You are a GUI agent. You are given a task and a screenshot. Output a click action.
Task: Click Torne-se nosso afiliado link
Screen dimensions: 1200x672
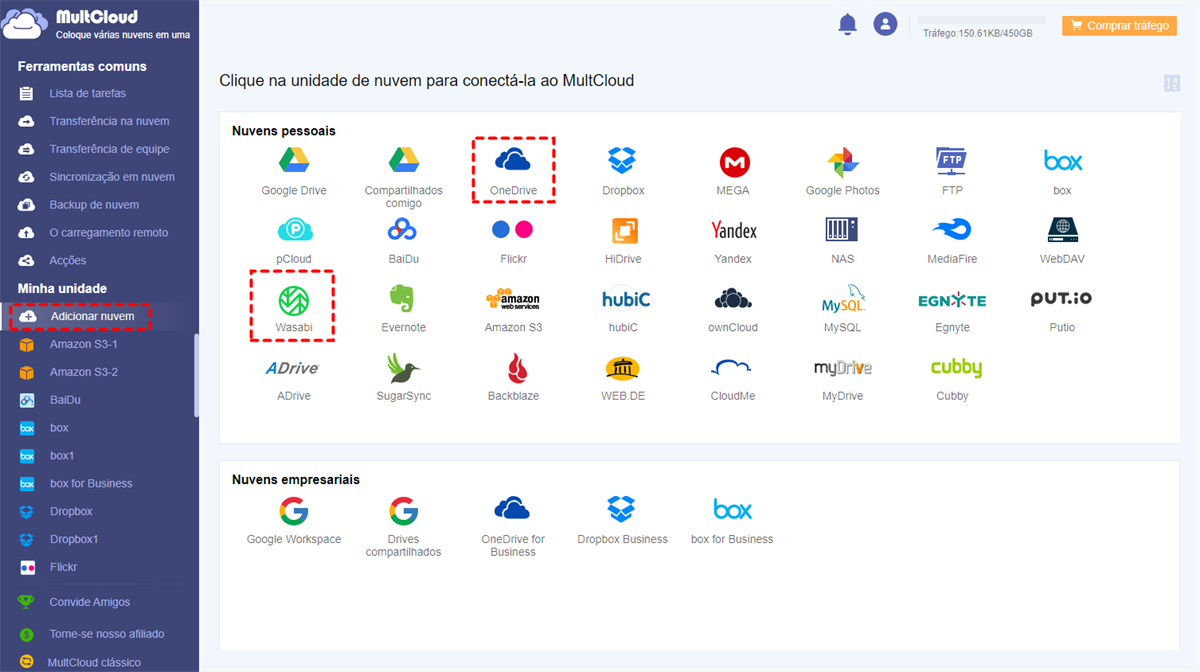pyautogui.click(x=107, y=634)
